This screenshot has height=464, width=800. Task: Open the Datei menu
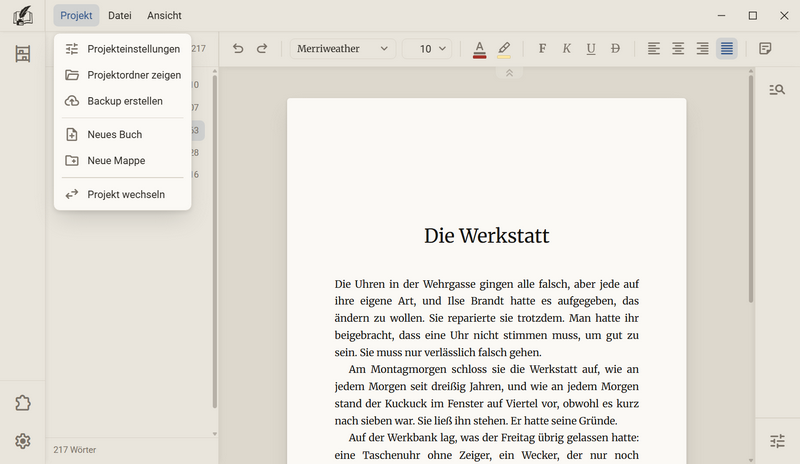coord(119,15)
